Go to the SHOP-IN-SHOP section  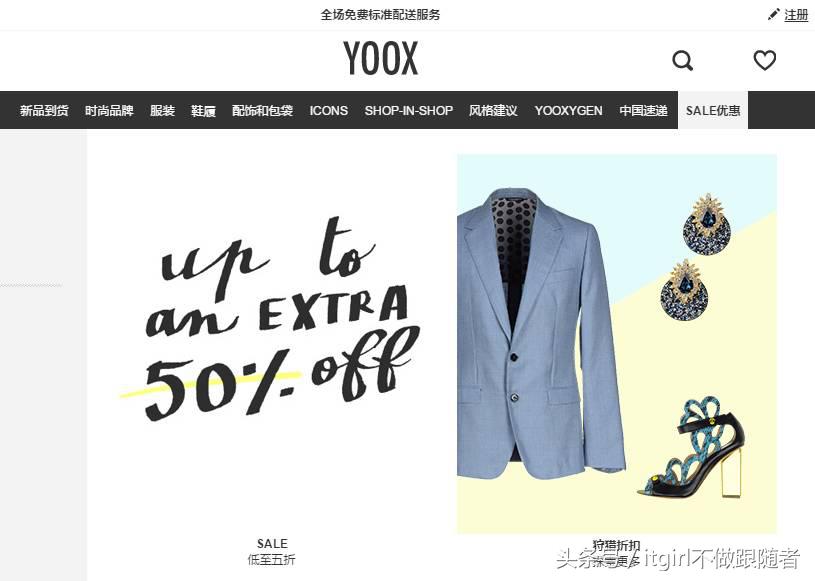(409, 111)
